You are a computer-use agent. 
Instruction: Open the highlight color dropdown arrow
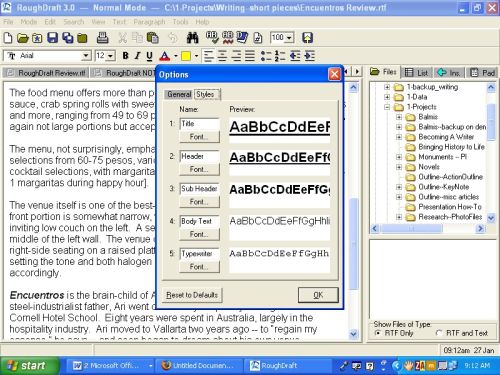[196, 56]
